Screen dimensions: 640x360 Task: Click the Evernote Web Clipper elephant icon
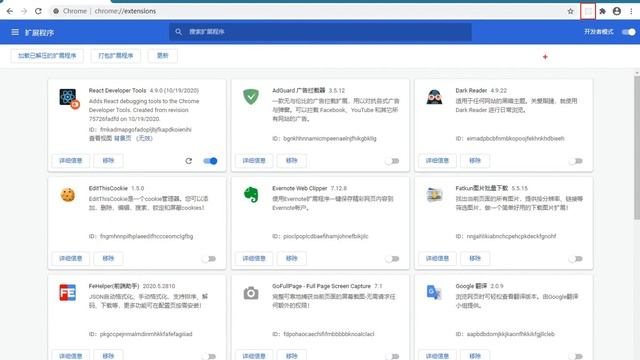point(251,195)
